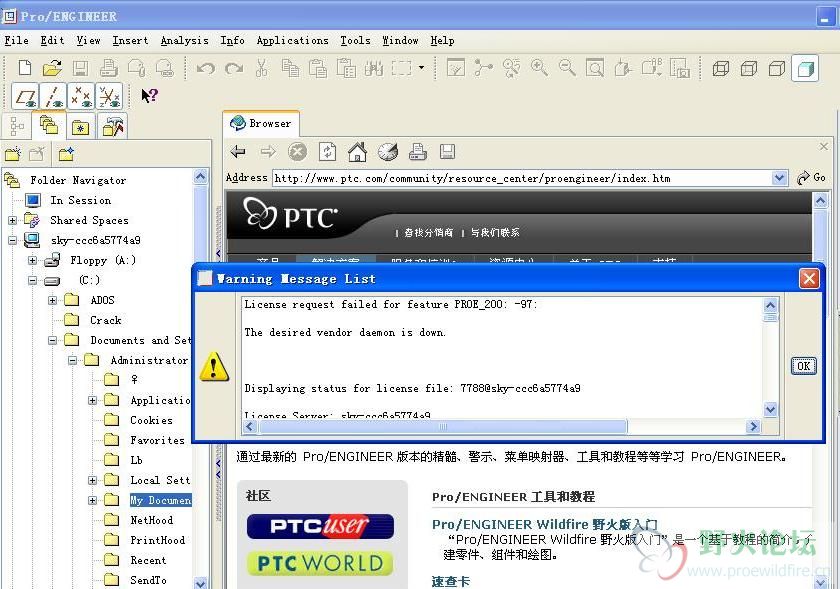The width and height of the screenshot is (840, 589).
Task: Collapse the (C:) drive node
Action: (x=33, y=280)
